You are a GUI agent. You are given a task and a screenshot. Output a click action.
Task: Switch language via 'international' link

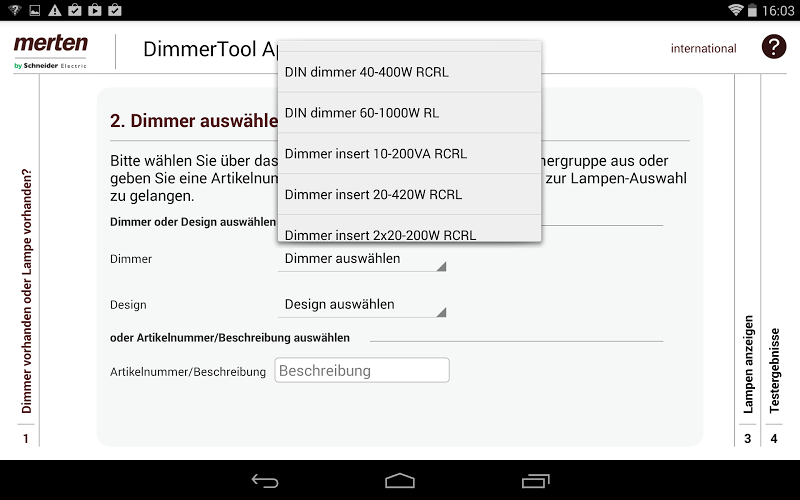coord(704,48)
